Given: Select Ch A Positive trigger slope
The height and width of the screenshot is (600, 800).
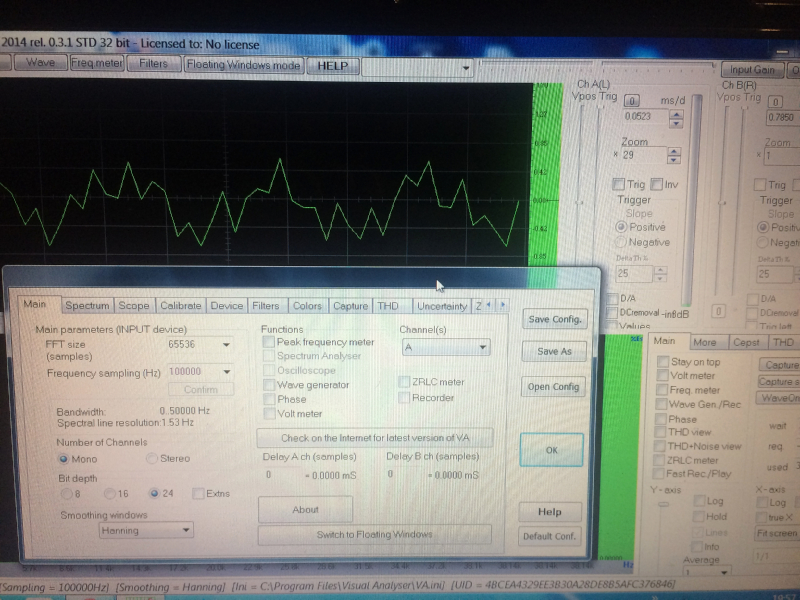Looking at the screenshot, I should click(x=621, y=227).
